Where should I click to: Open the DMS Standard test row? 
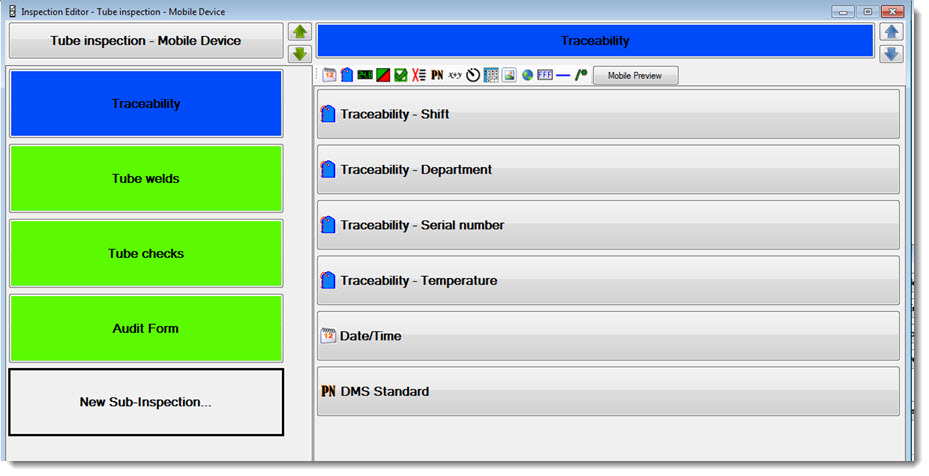(608, 391)
